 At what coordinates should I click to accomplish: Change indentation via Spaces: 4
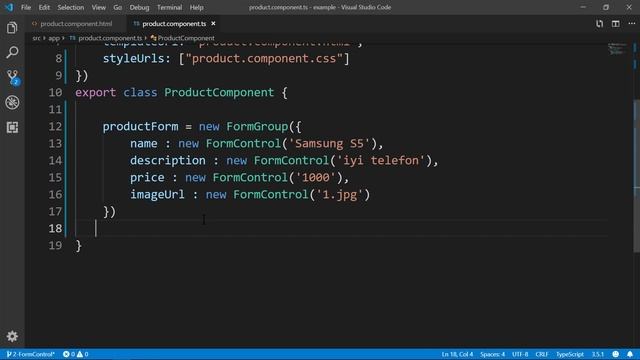point(492,354)
